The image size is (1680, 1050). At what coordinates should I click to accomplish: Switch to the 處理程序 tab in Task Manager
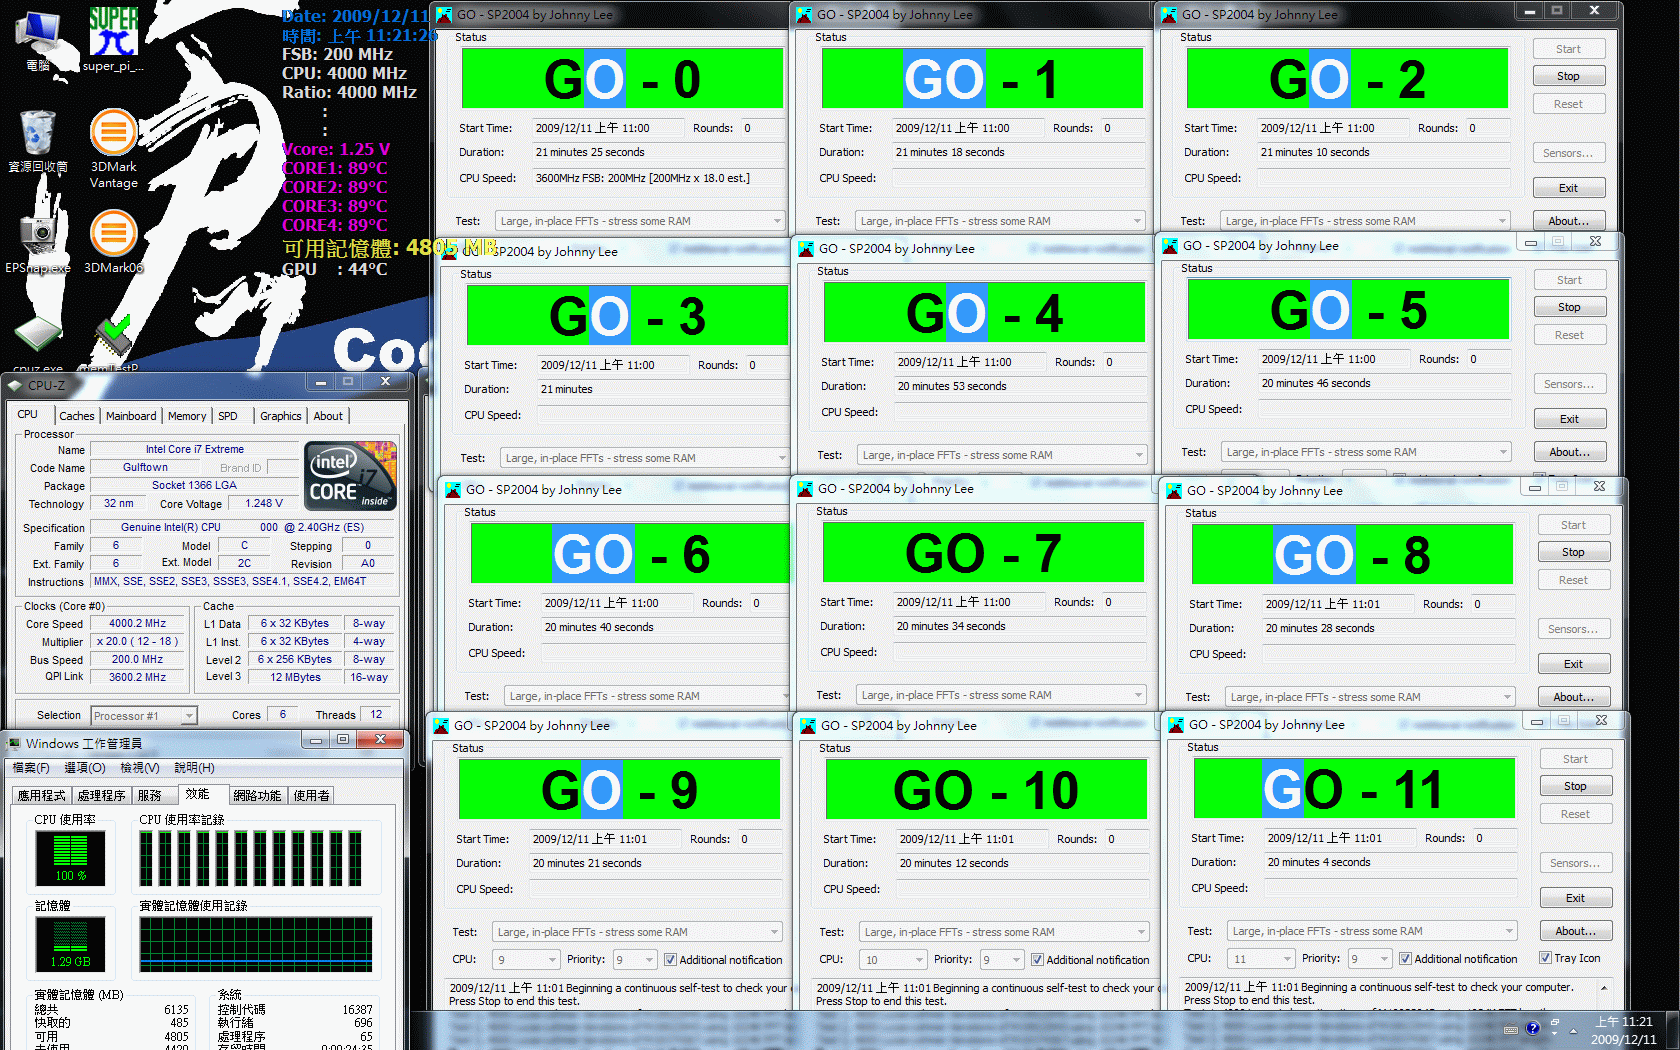[x=101, y=796]
